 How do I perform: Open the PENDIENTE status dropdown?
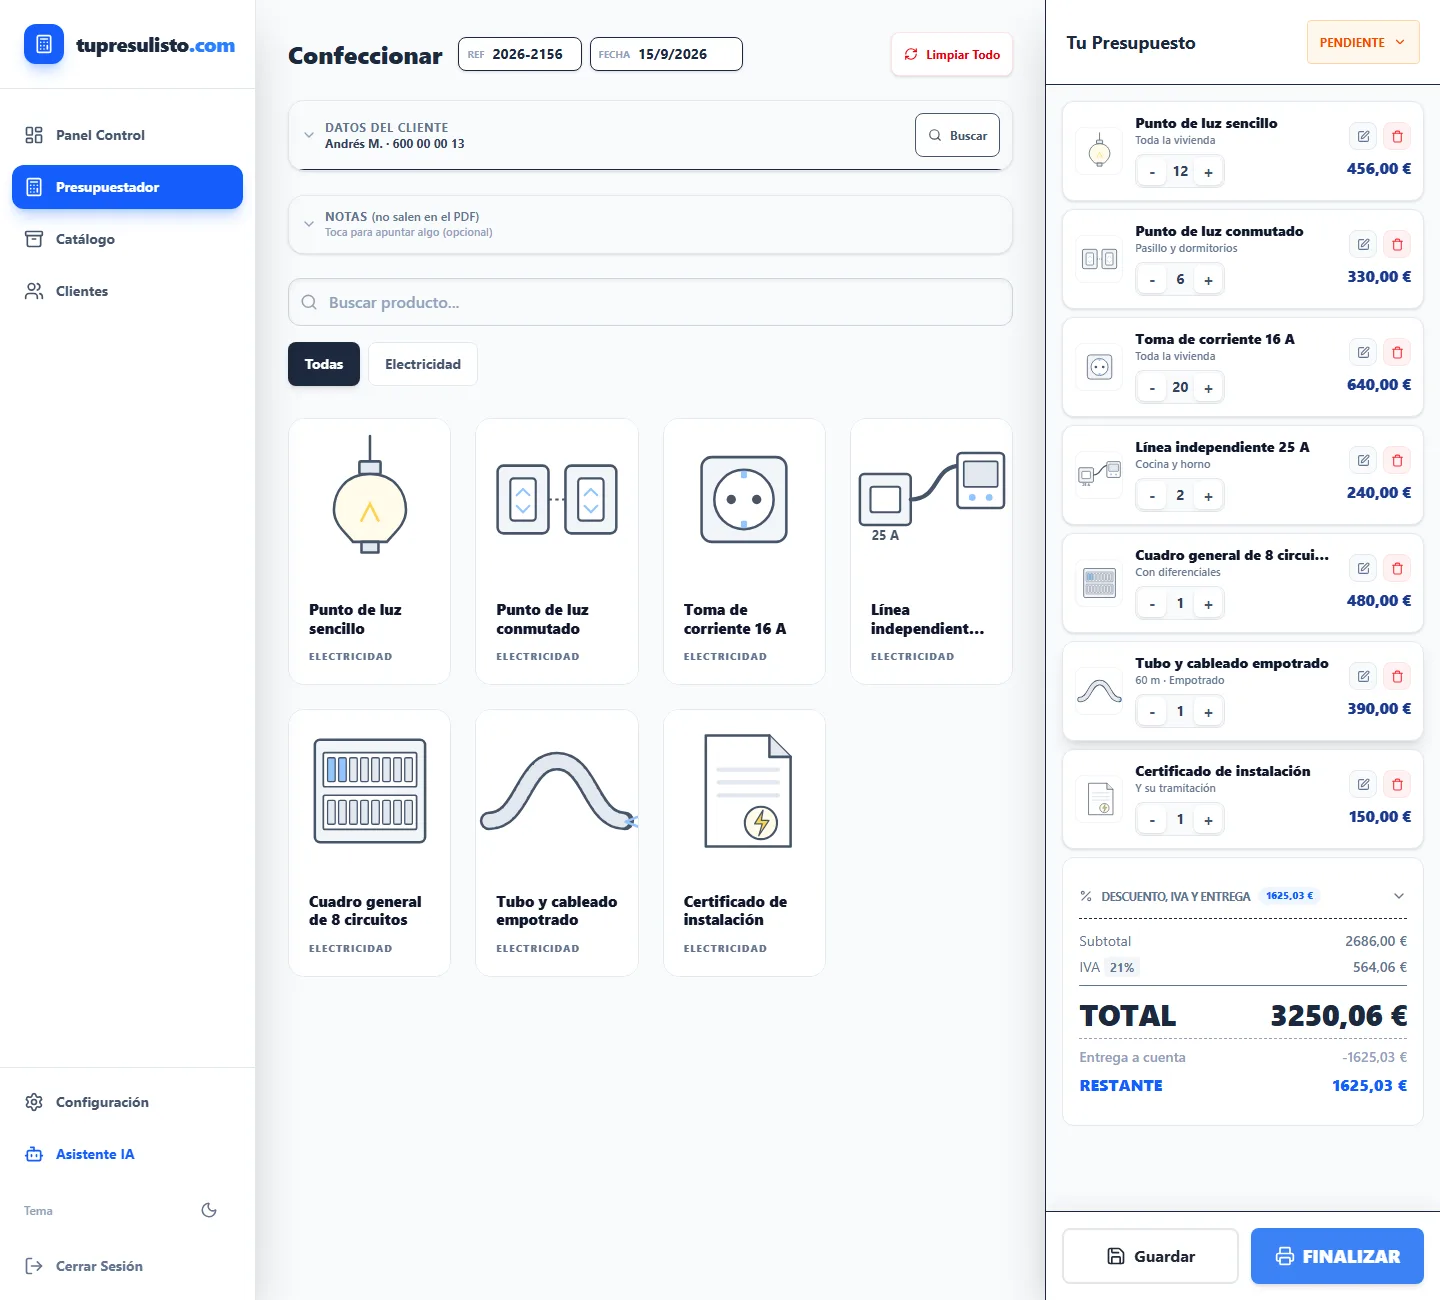(1363, 42)
